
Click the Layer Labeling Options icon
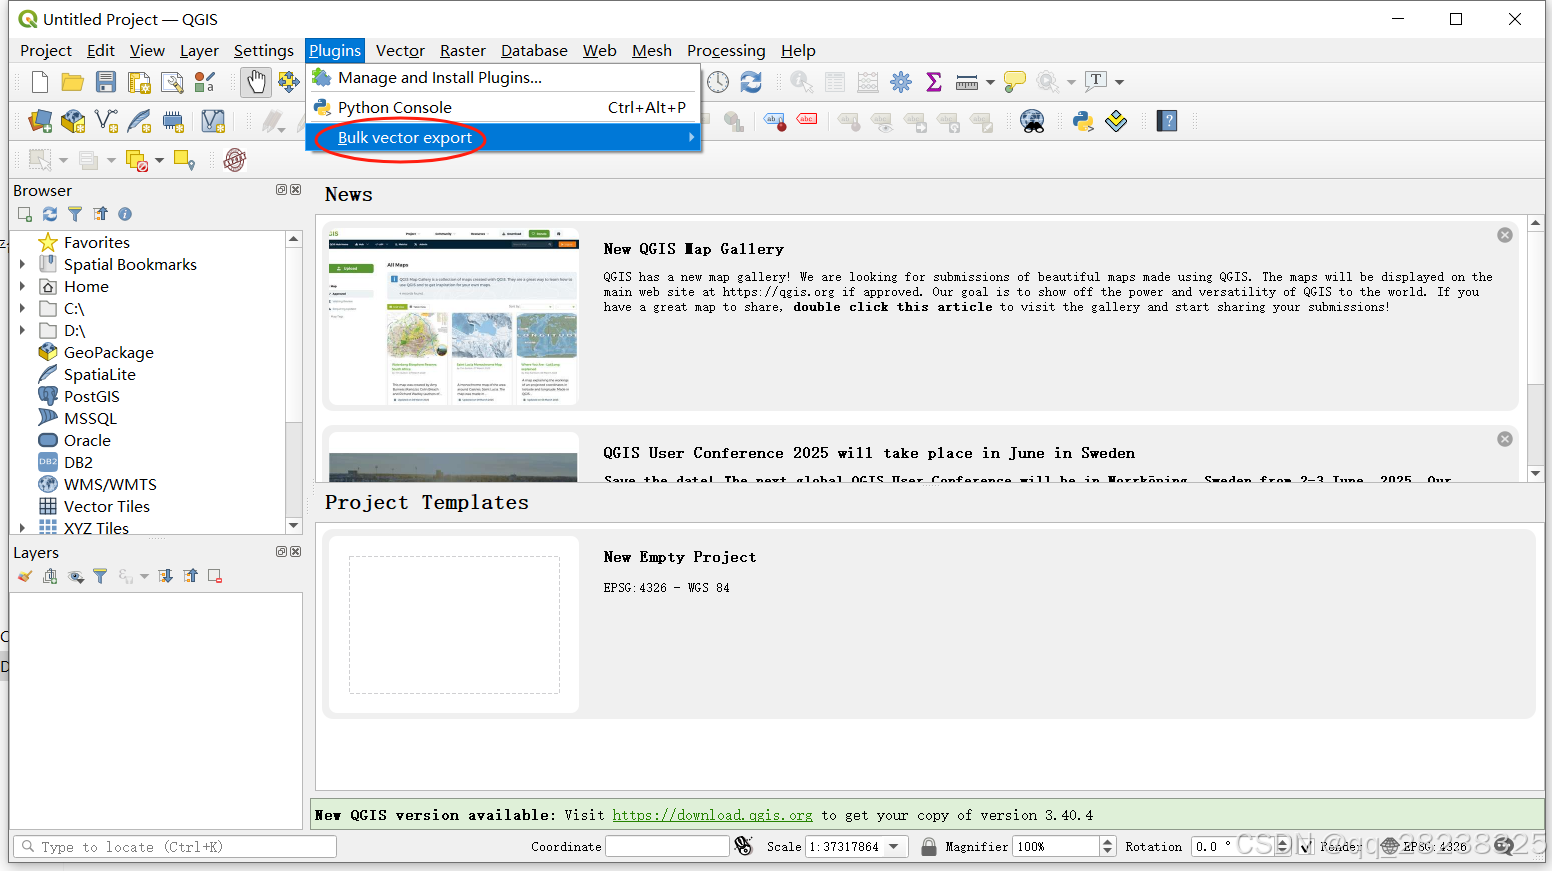(x=775, y=122)
